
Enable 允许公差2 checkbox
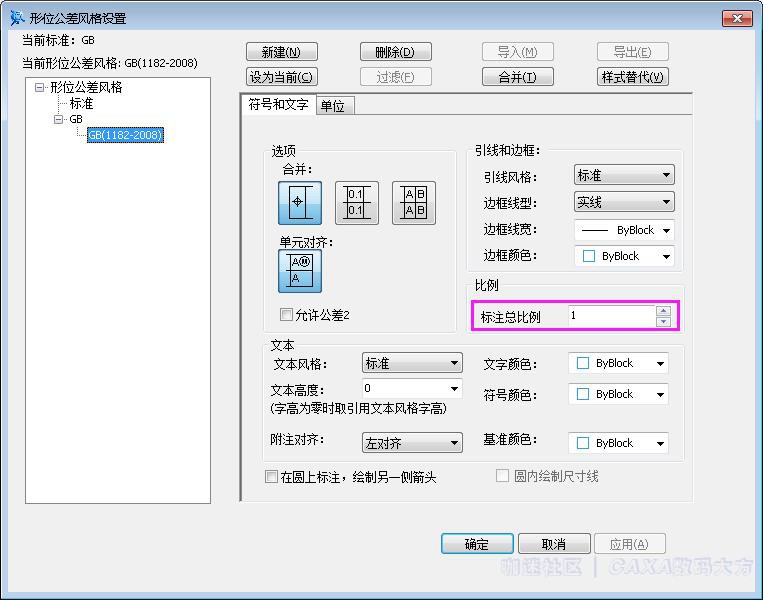[x=287, y=315]
